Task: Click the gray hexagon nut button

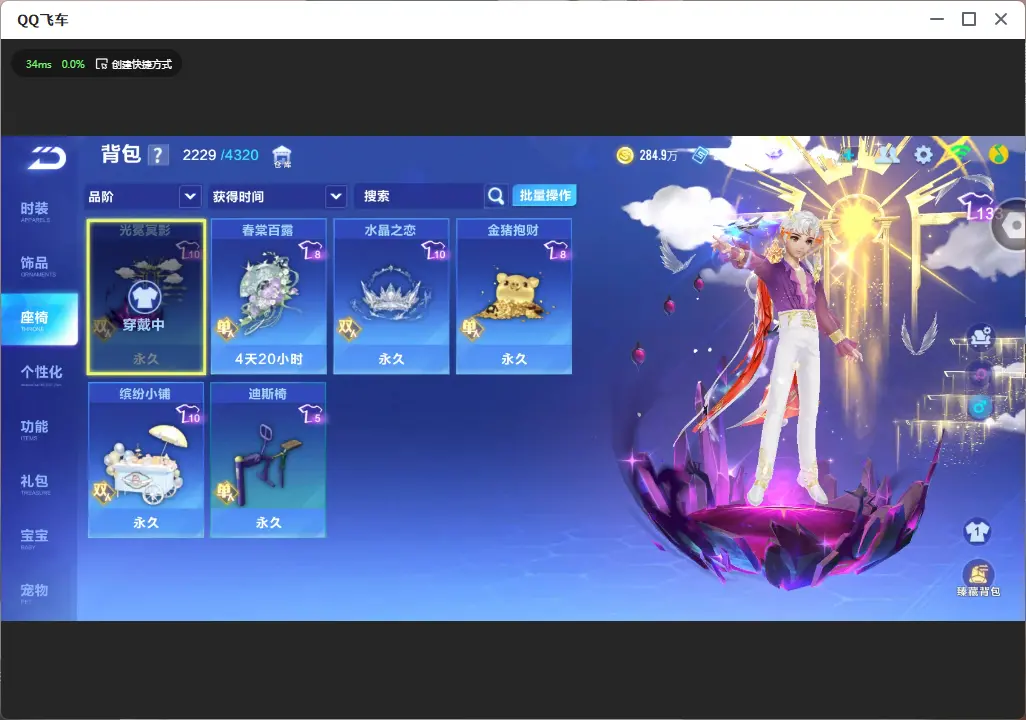Action: point(1011,226)
